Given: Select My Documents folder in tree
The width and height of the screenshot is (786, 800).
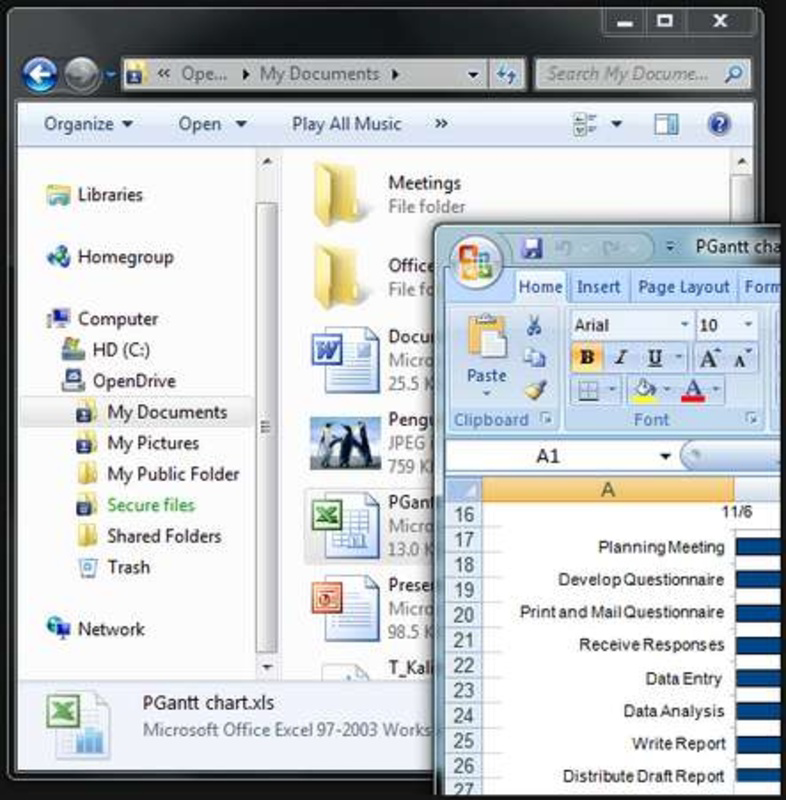Looking at the screenshot, I should tap(151, 412).
